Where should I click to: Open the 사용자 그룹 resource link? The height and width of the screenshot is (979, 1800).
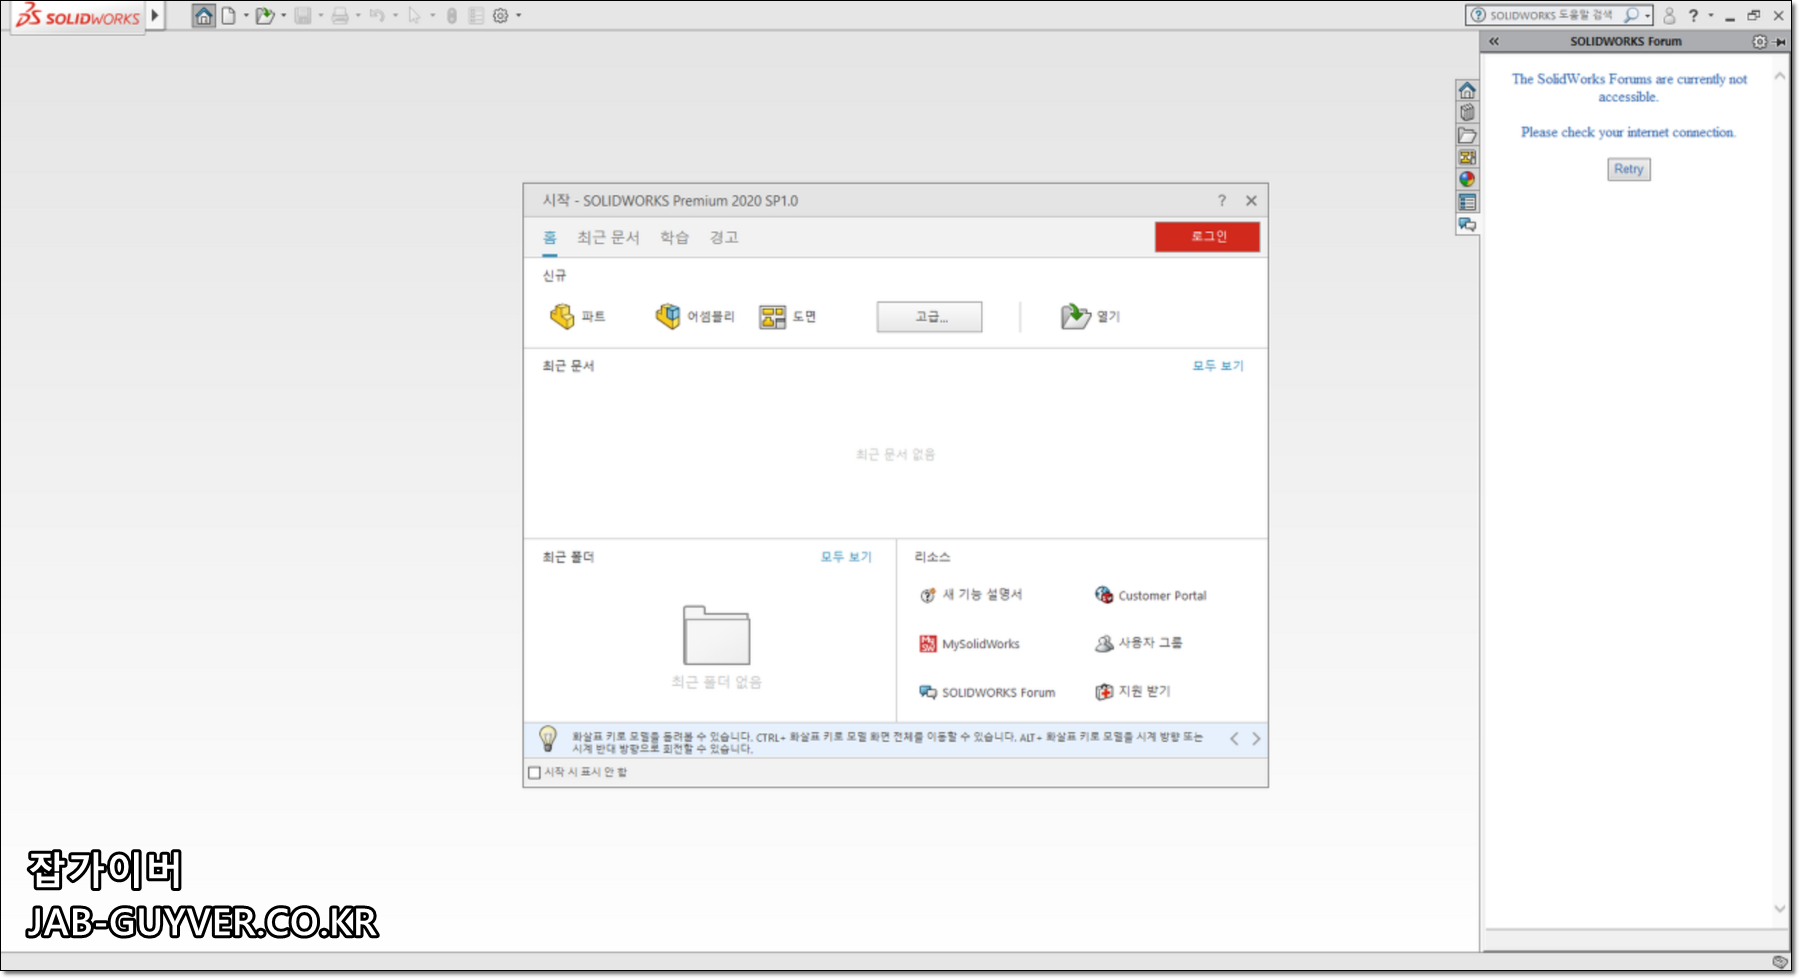point(1138,643)
